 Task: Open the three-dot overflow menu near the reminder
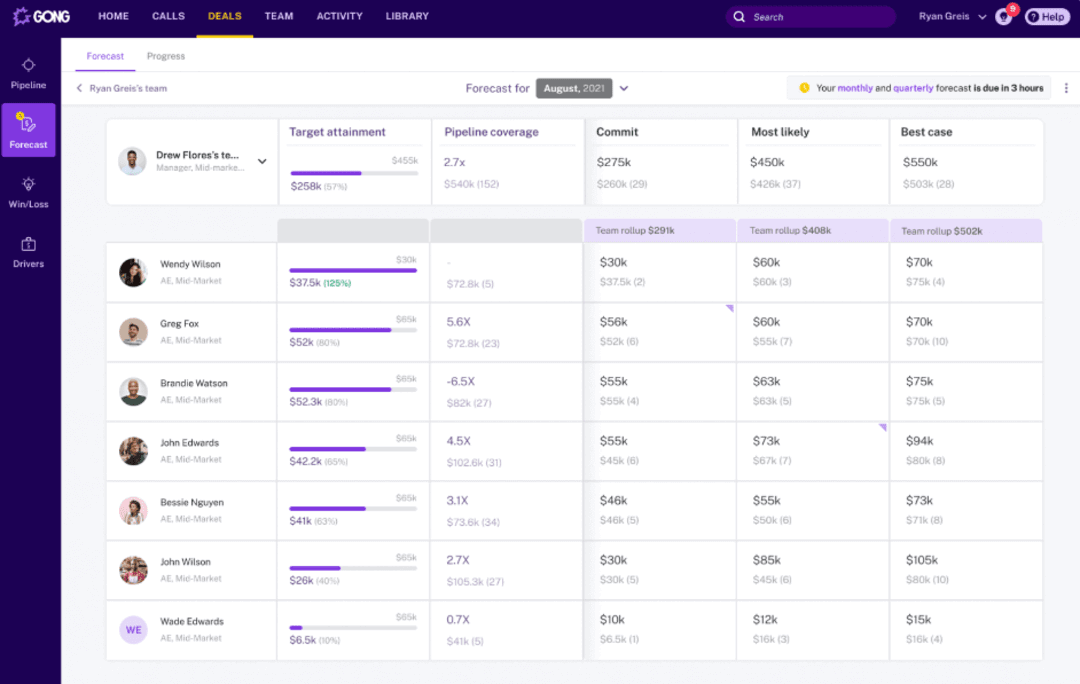coord(1068,88)
